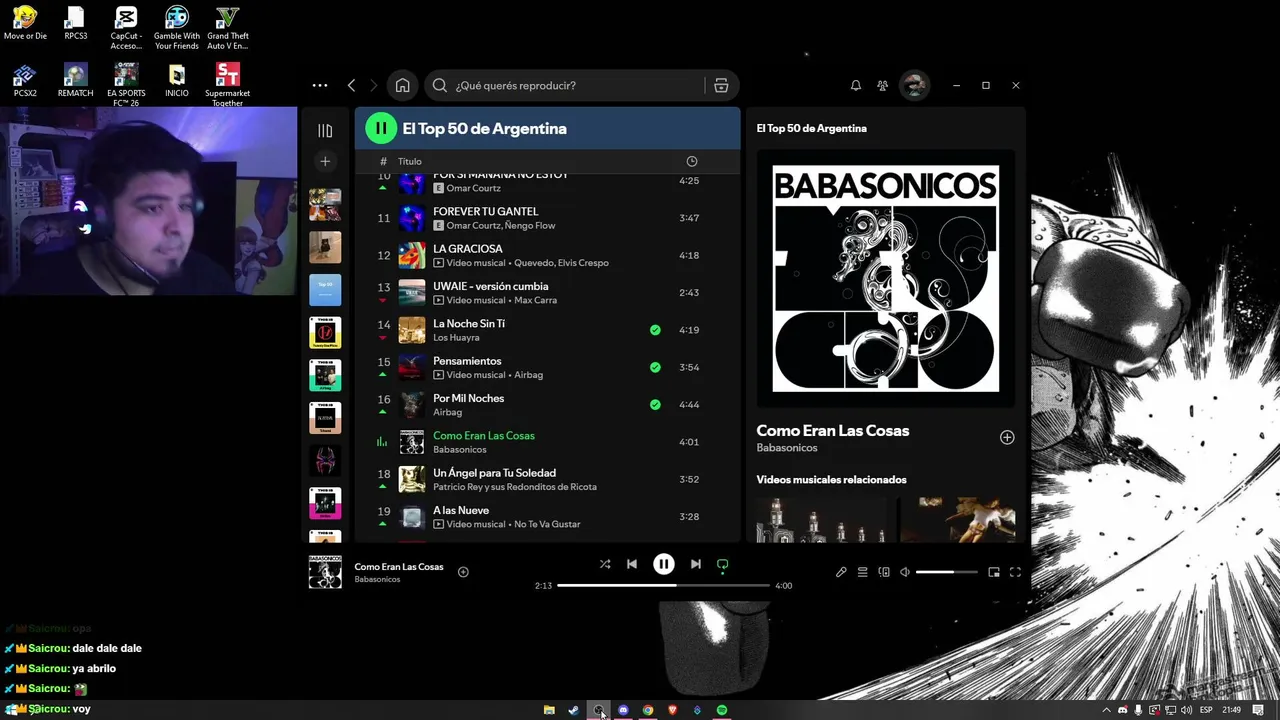Go to Spotify Home
The image size is (1280, 720).
coord(402,85)
